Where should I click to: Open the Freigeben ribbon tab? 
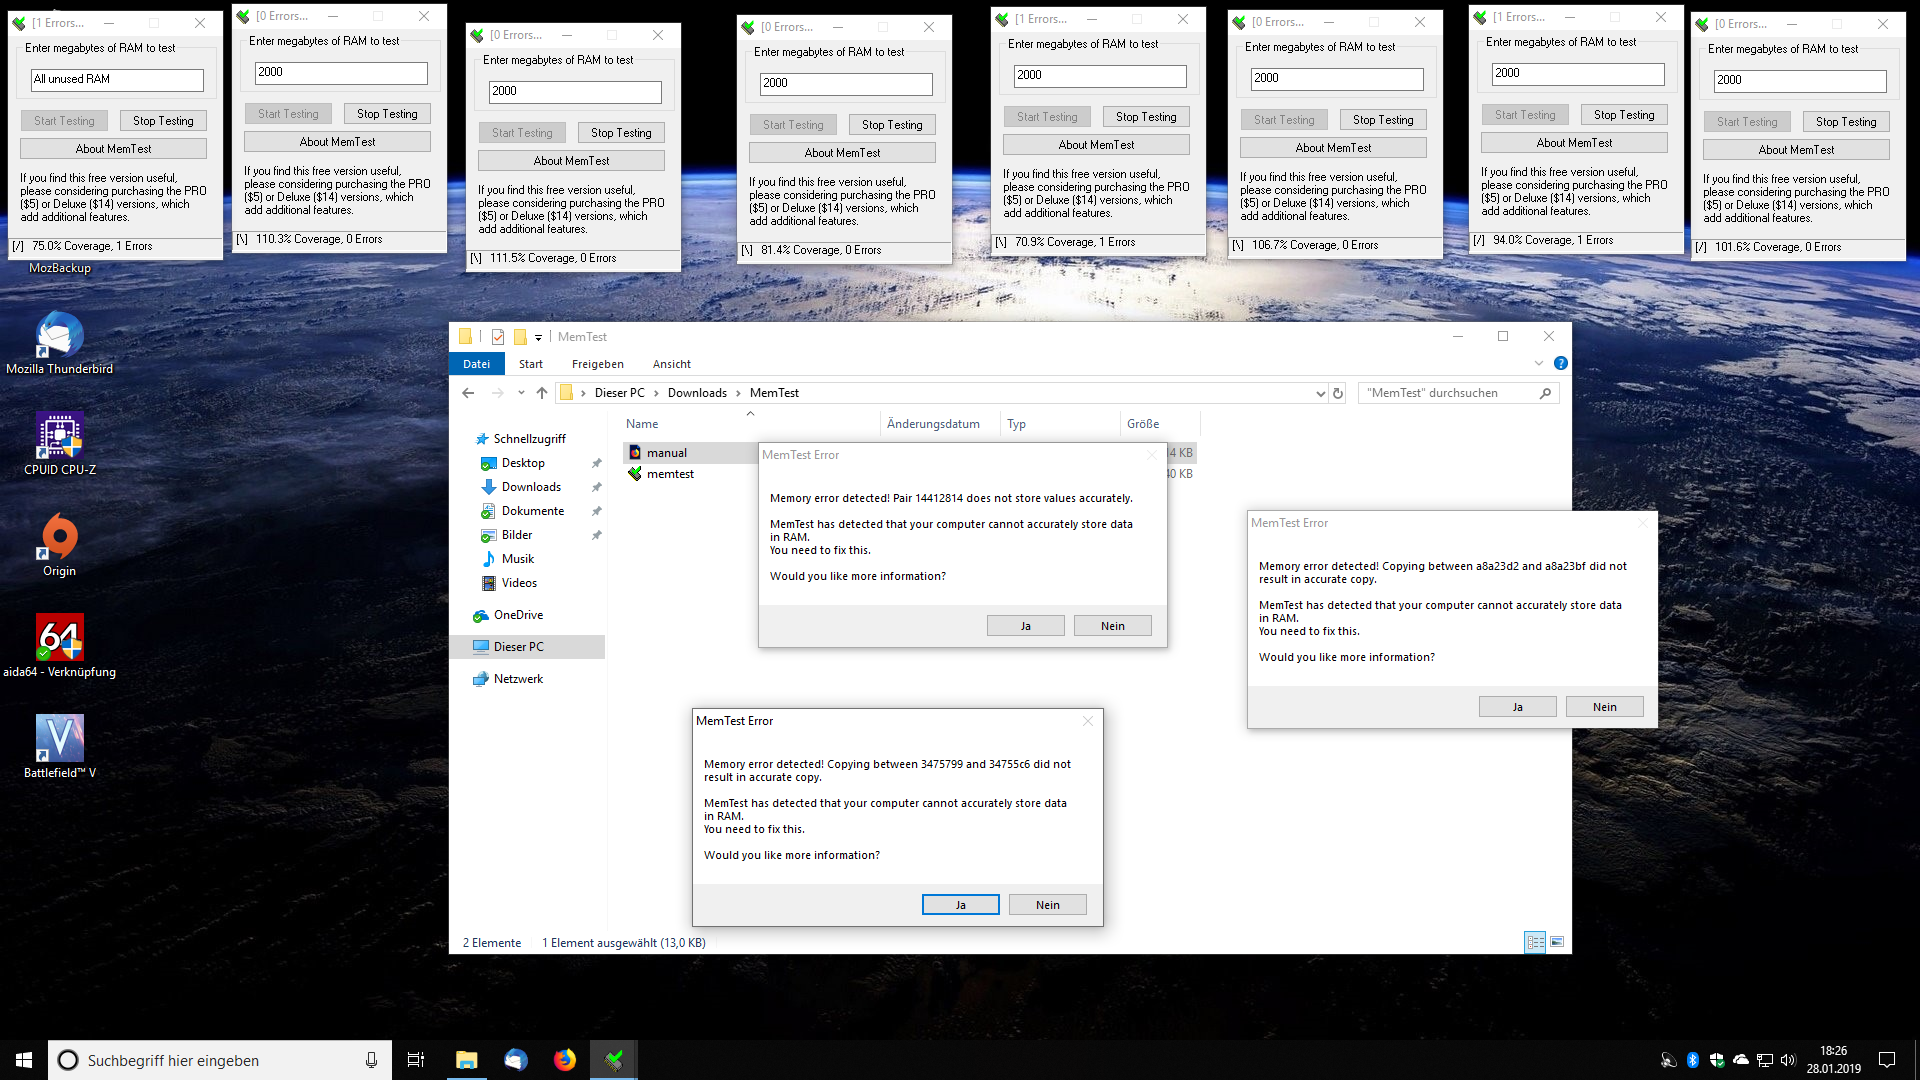[597, 364]
